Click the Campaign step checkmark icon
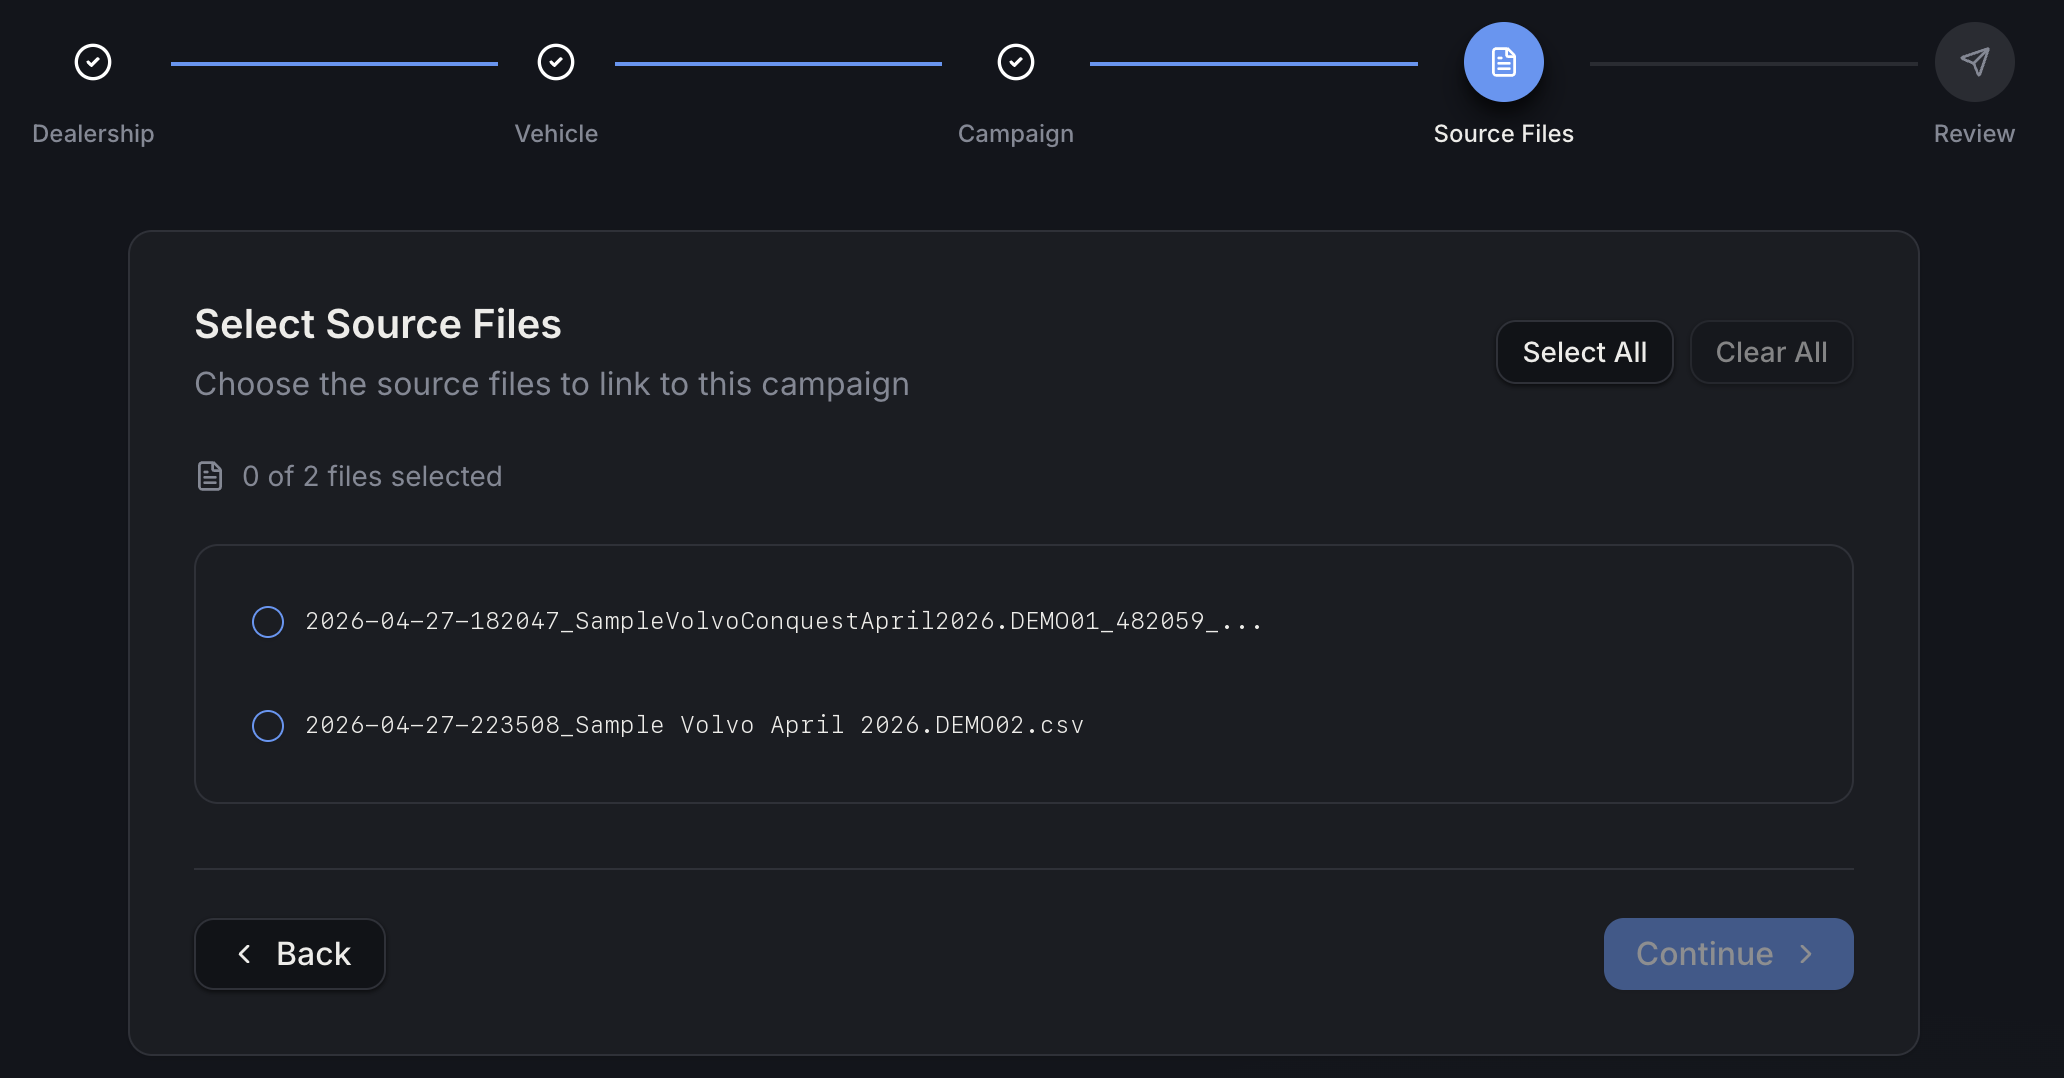The height and width of the screenshot is (1078, 2064). [x=1016, y=62]
